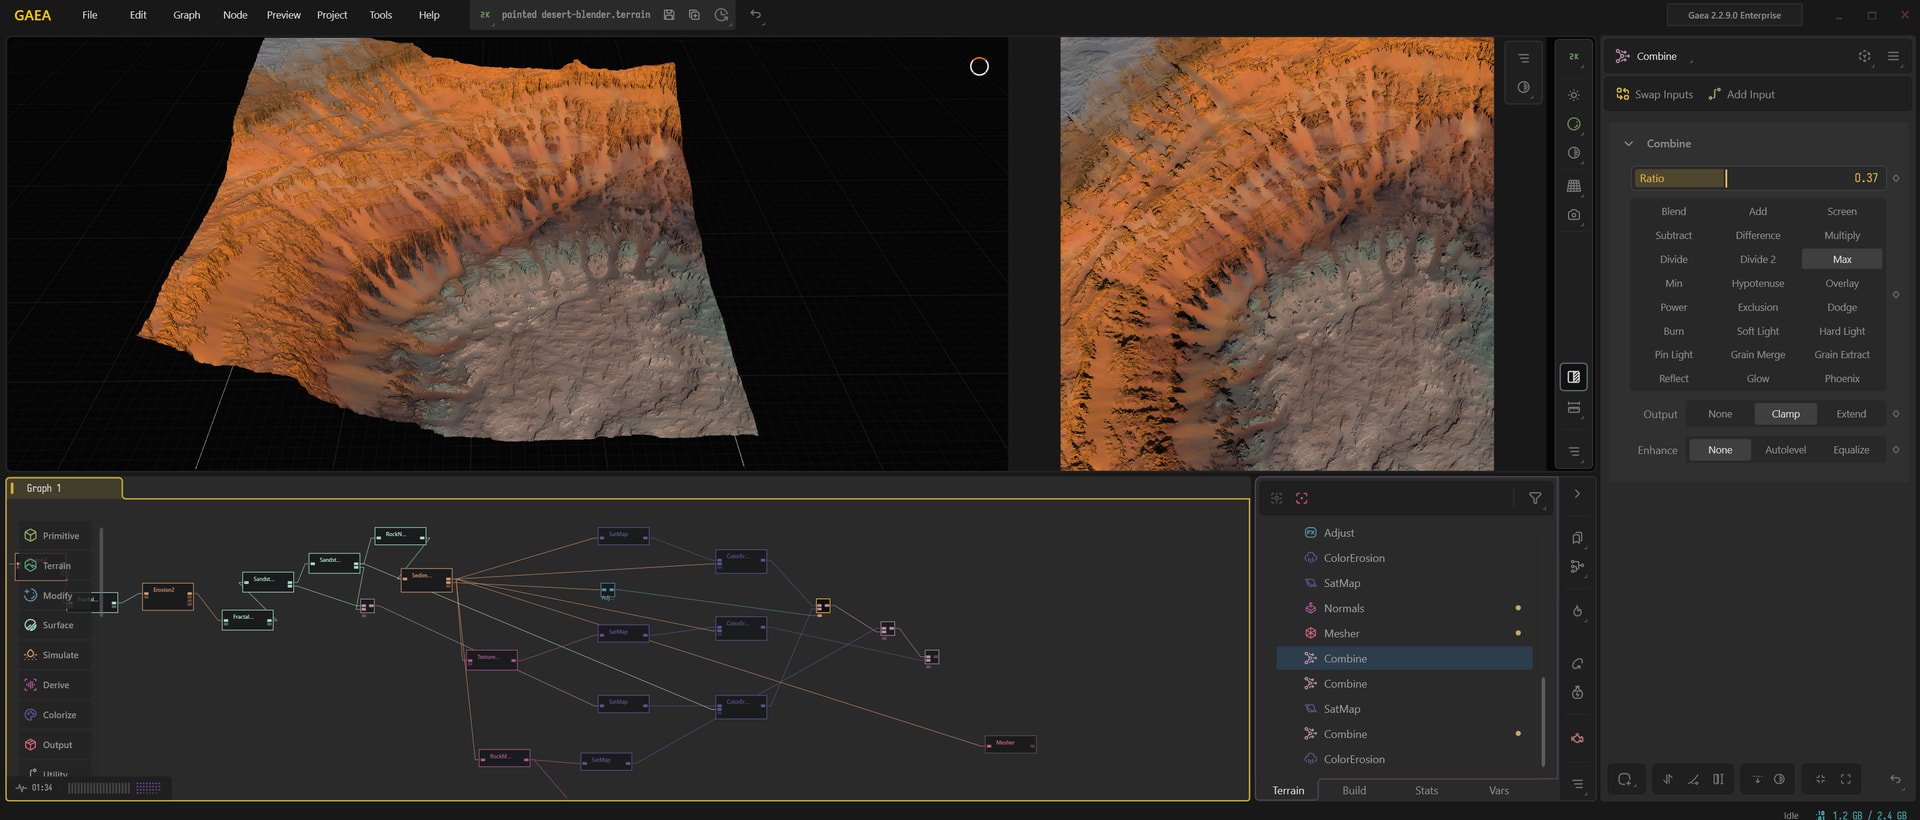Click the undo arrow in title bar

756,15
